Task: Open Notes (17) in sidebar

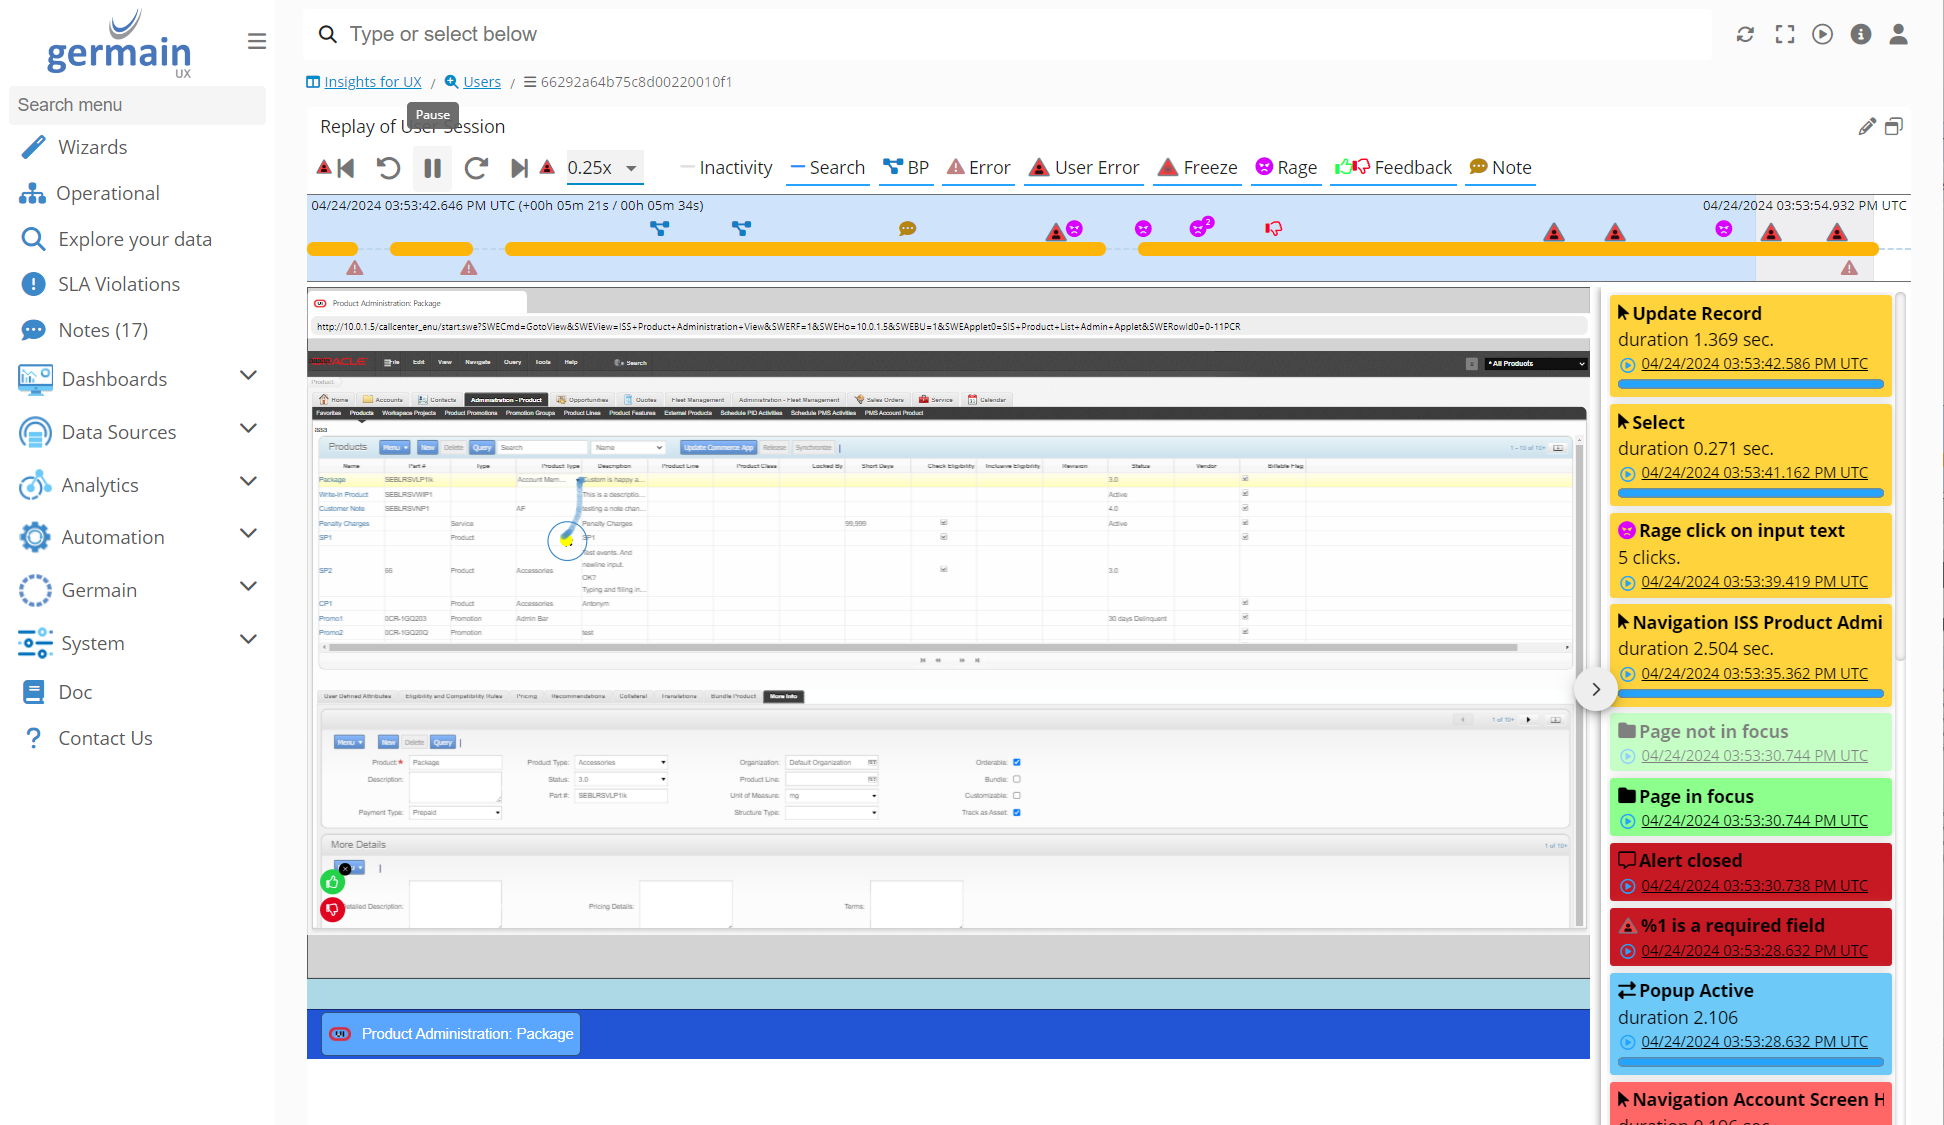Action: tap(102, 330)
